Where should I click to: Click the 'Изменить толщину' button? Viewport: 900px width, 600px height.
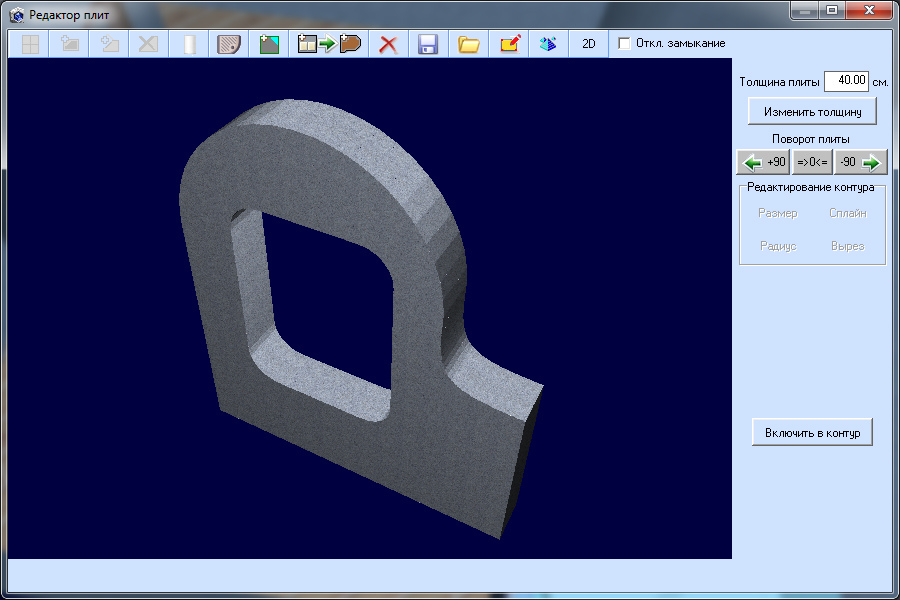tap(812, 111)
